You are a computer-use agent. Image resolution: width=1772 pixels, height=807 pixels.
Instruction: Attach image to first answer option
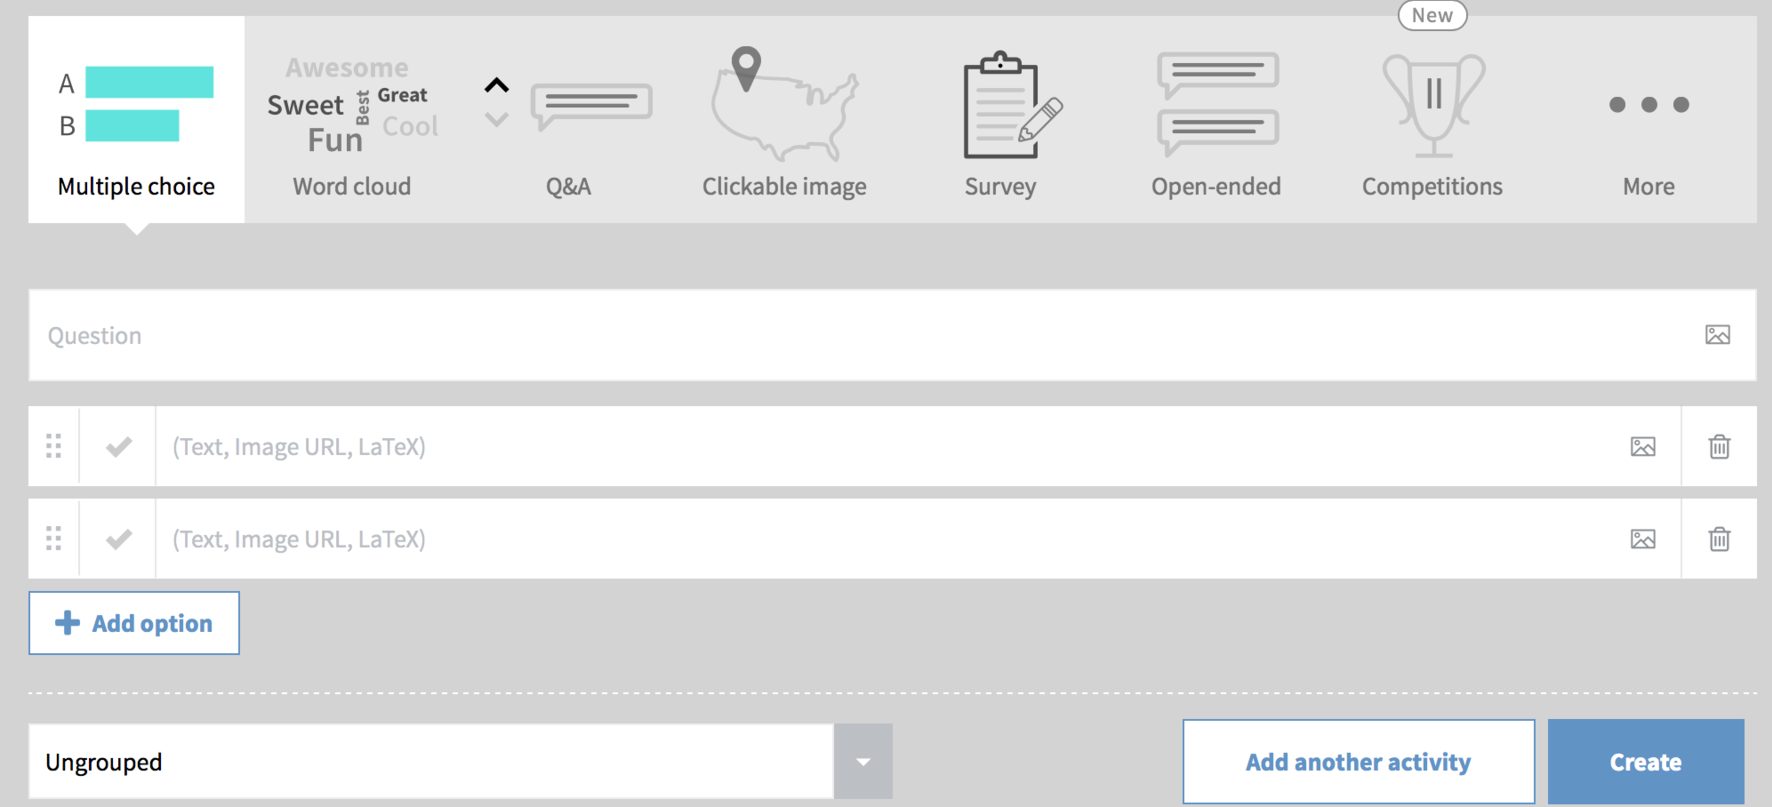[x=1643, y=447]
